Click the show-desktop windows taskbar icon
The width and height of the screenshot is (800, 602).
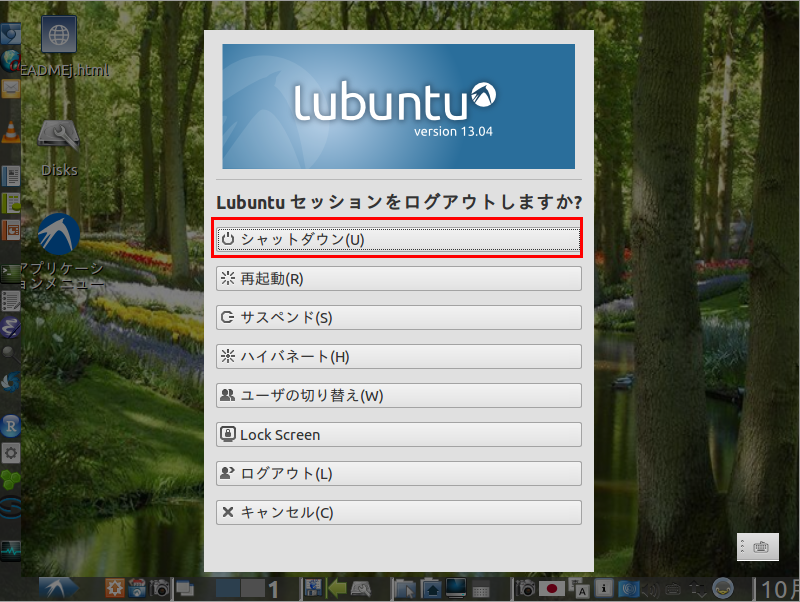[x=185, y=589]
